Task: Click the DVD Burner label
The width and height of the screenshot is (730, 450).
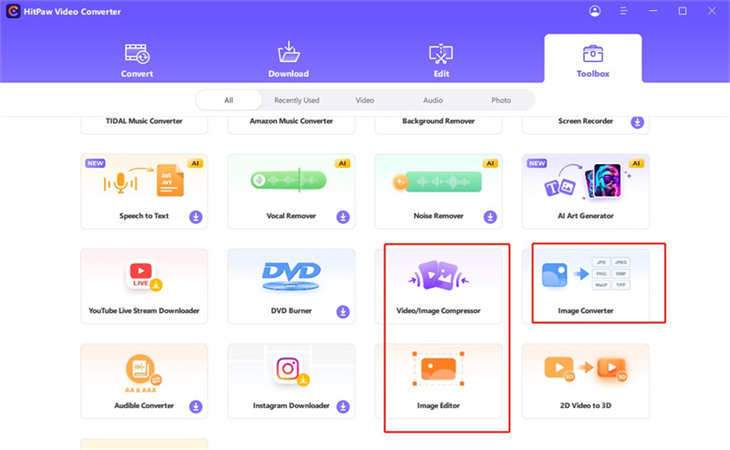Action: 291,311
